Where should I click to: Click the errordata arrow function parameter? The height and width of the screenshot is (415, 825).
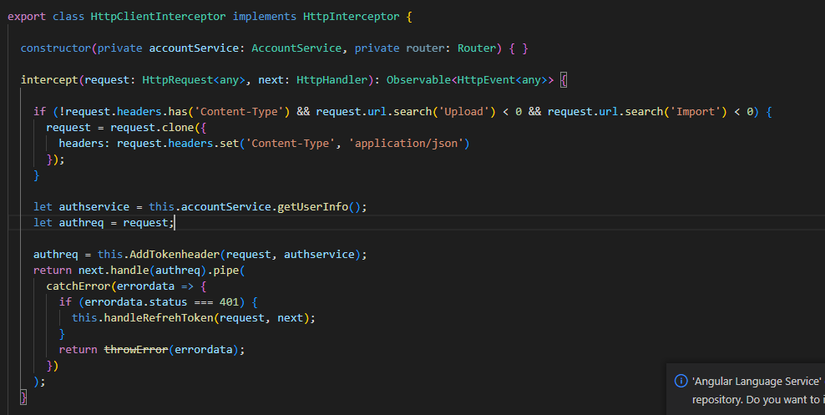click(x=146, y=286)
